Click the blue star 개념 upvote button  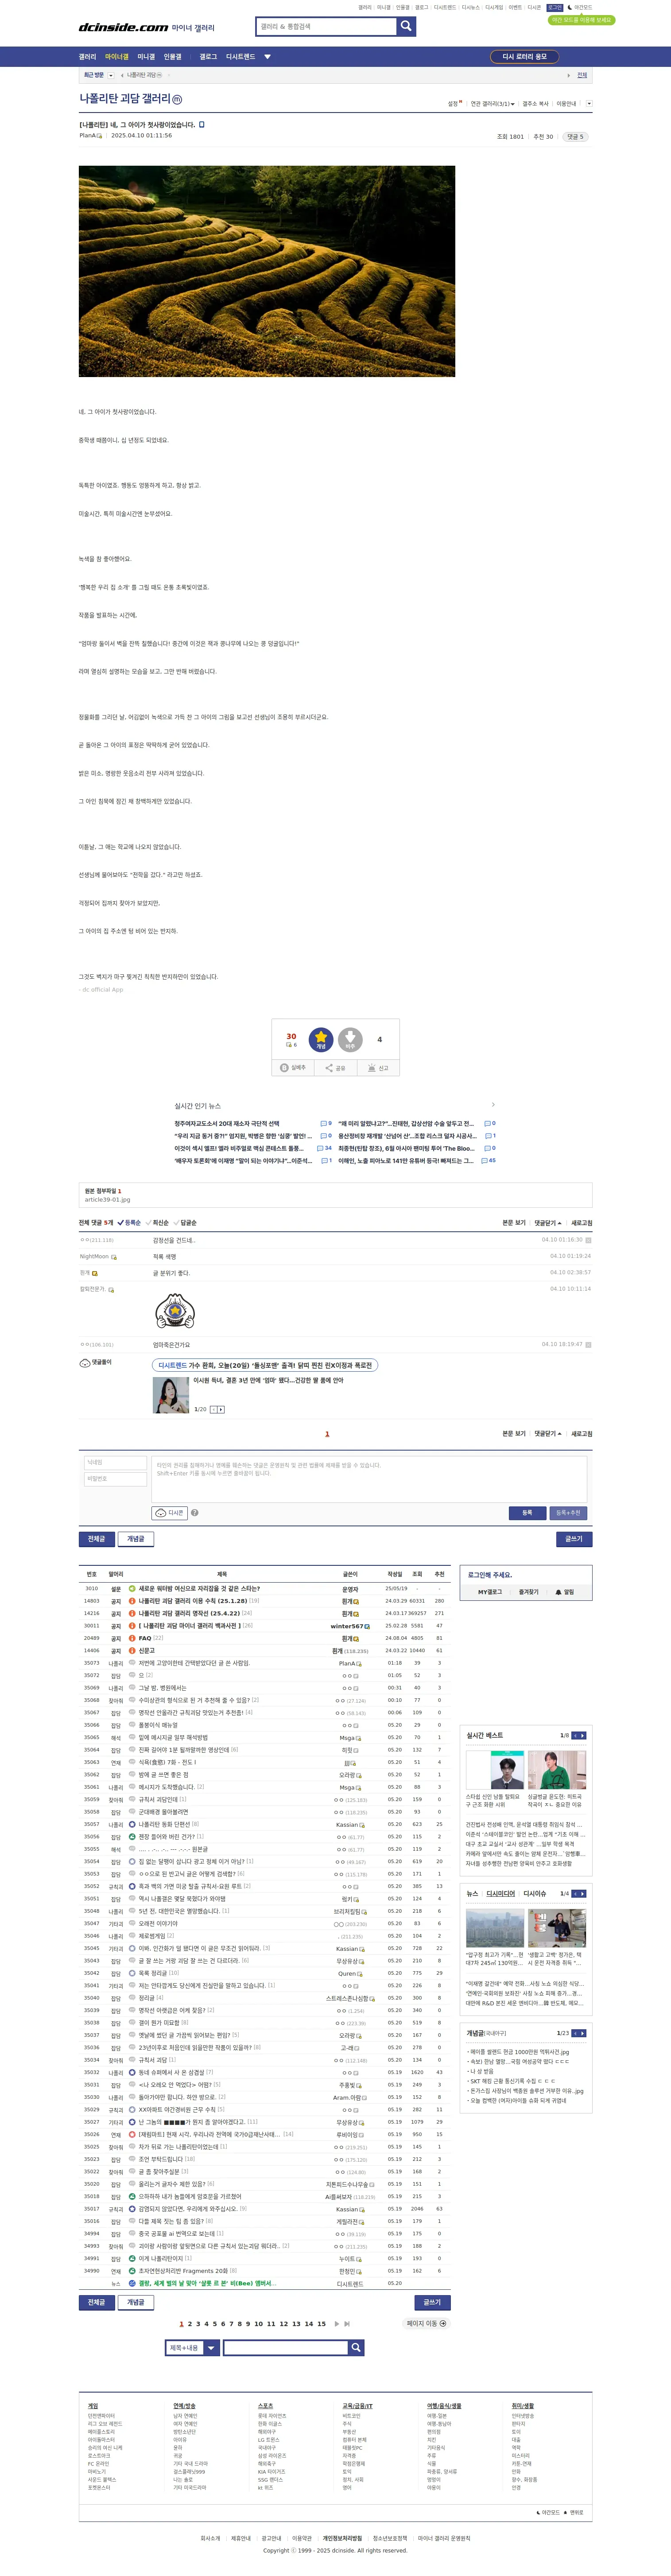coord(321,1040)
